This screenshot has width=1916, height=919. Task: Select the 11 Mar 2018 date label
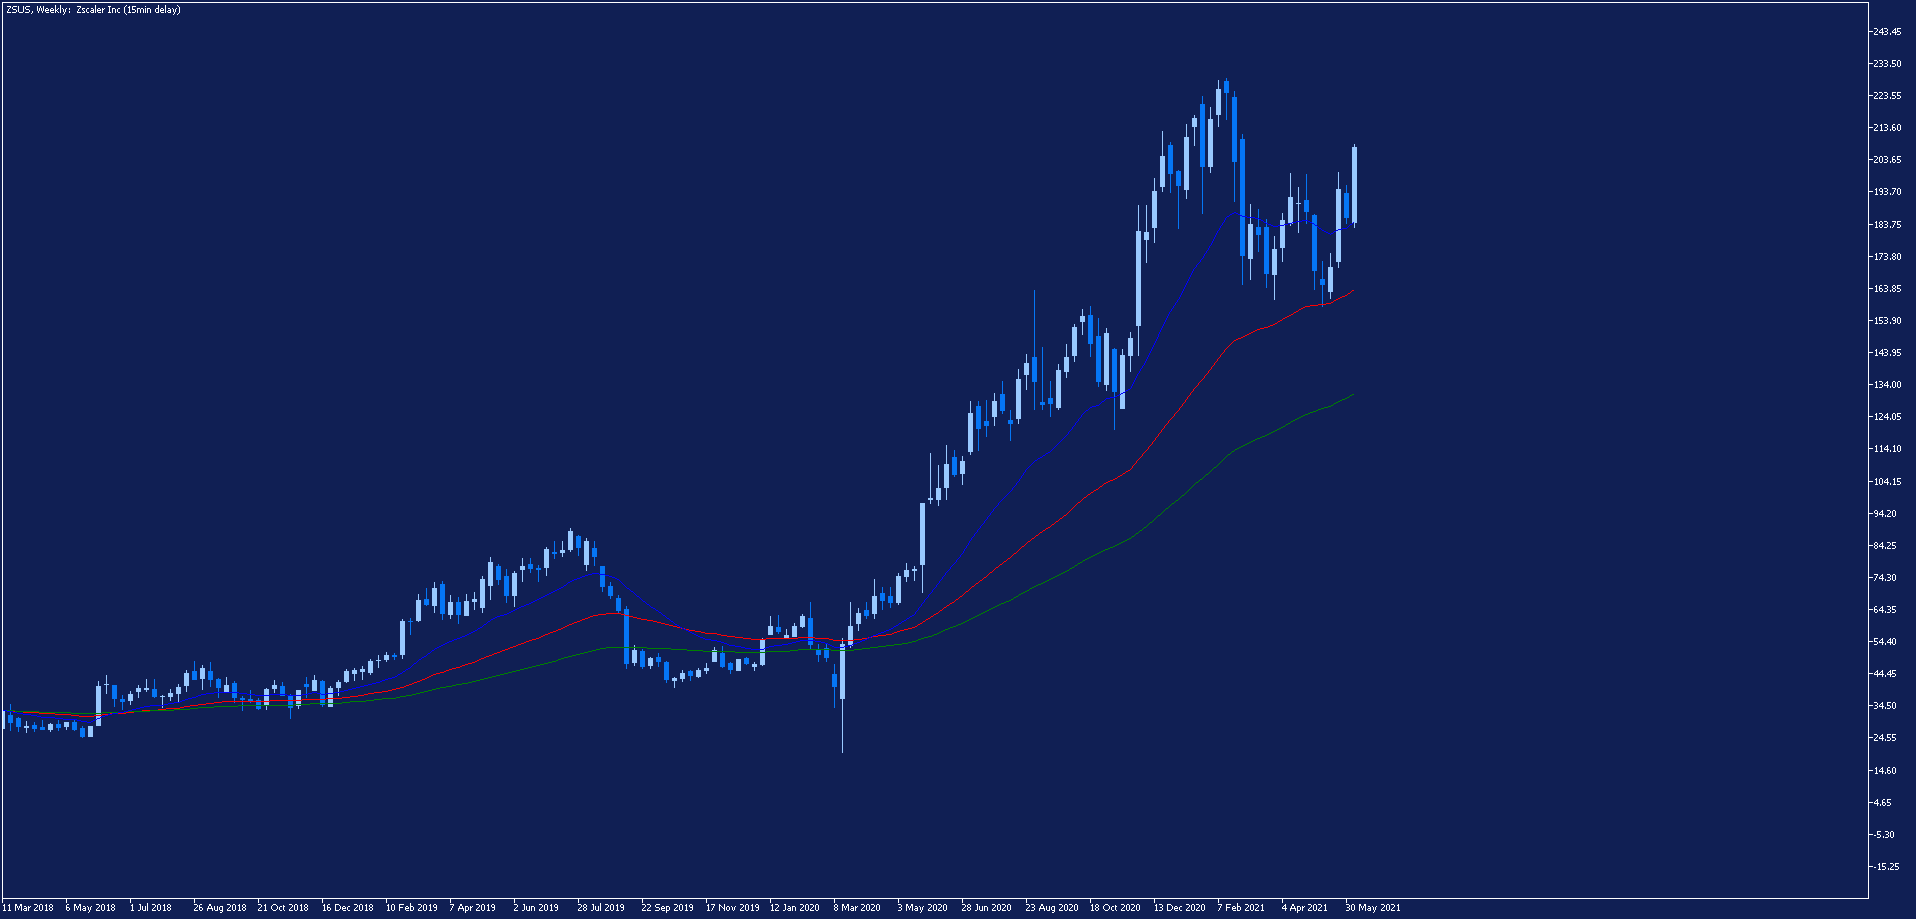click(x=28, y=908)
